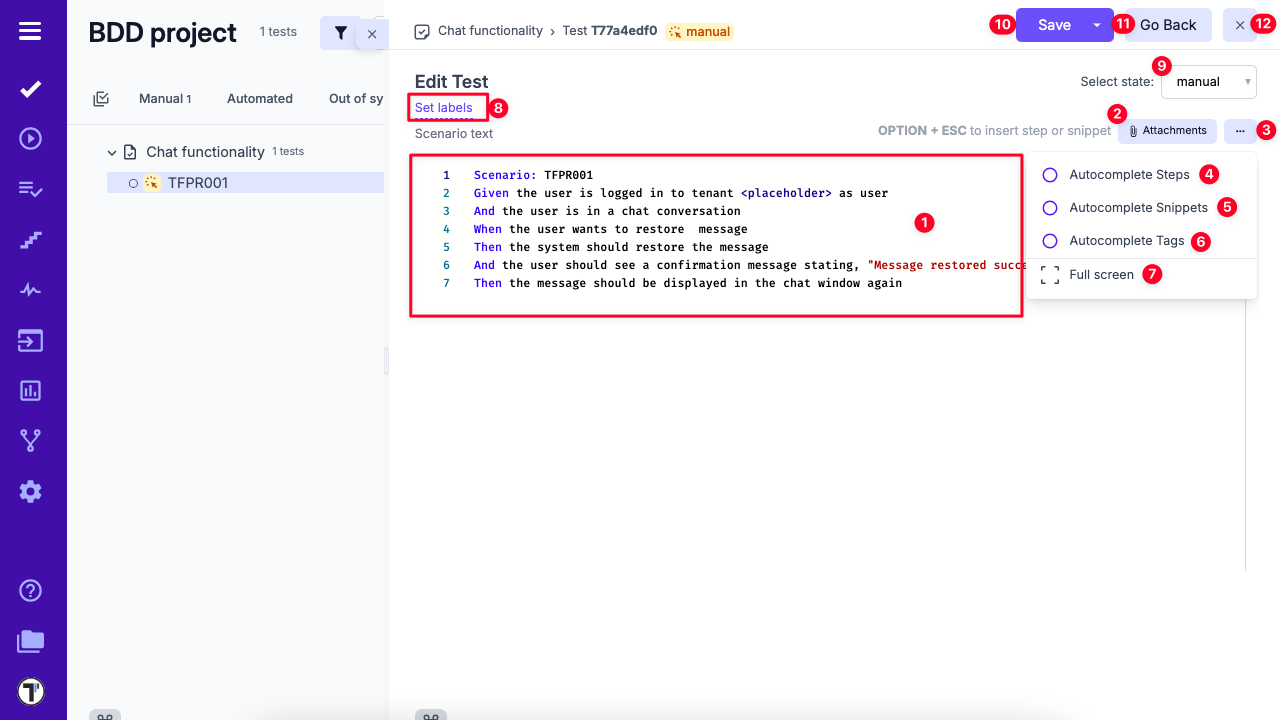Viewport: 1280px width, 720px height.
Task: Open the Help question mark icon
Action: coord(30,591)
